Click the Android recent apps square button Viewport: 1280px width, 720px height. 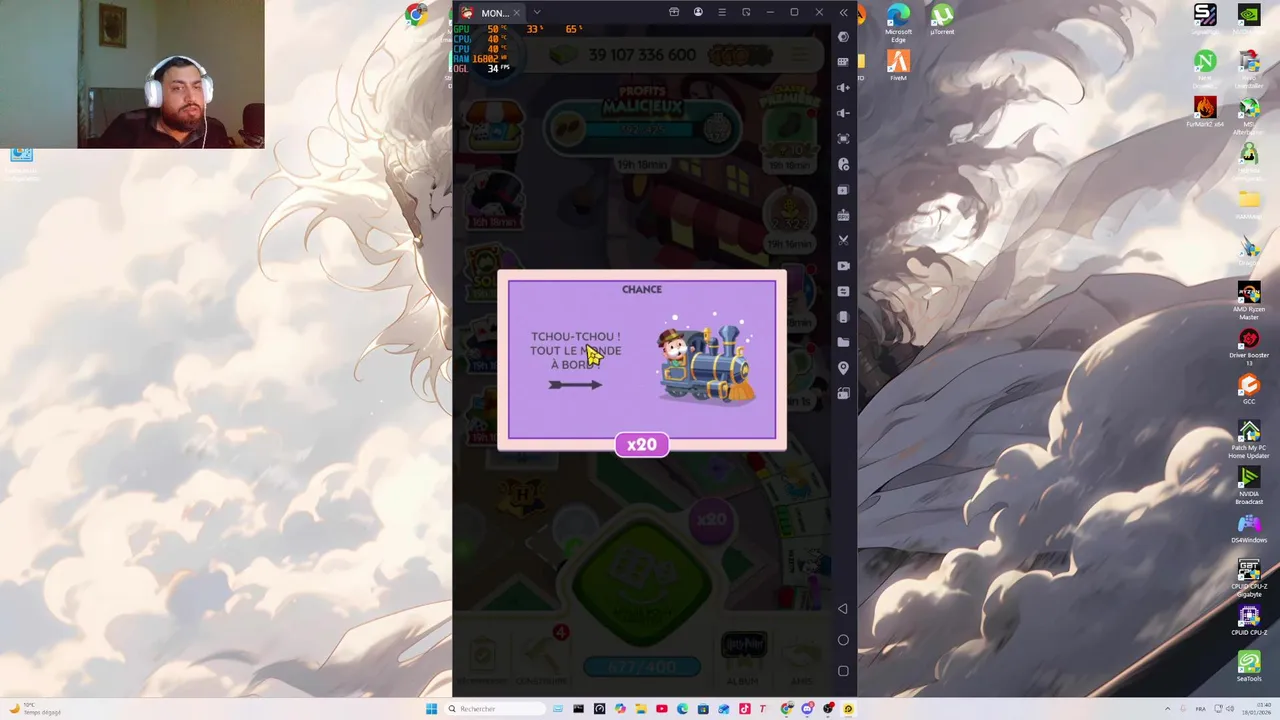point(843,671)
